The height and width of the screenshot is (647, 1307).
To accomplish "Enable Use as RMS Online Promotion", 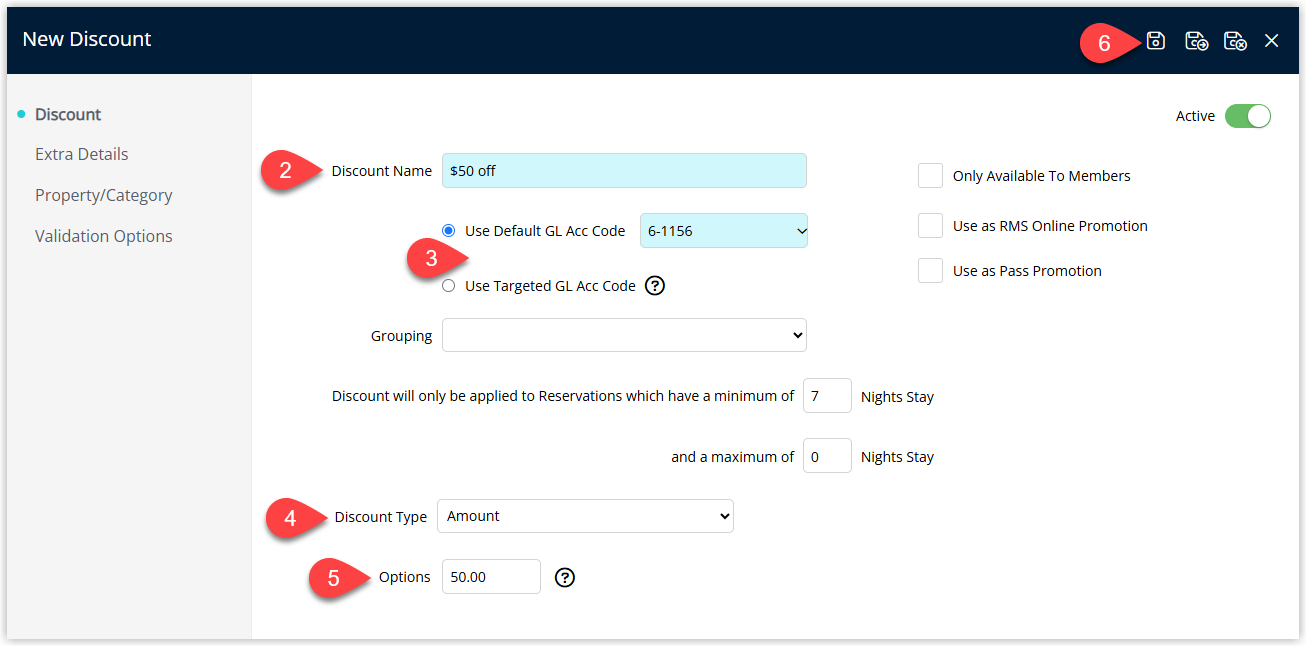I will 931,226.
